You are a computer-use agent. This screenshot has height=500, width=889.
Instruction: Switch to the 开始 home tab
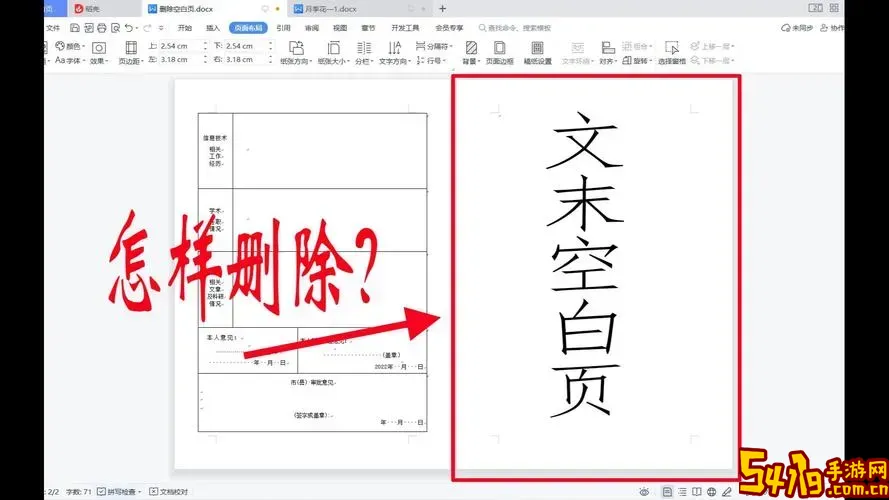[x=185, y=28]
